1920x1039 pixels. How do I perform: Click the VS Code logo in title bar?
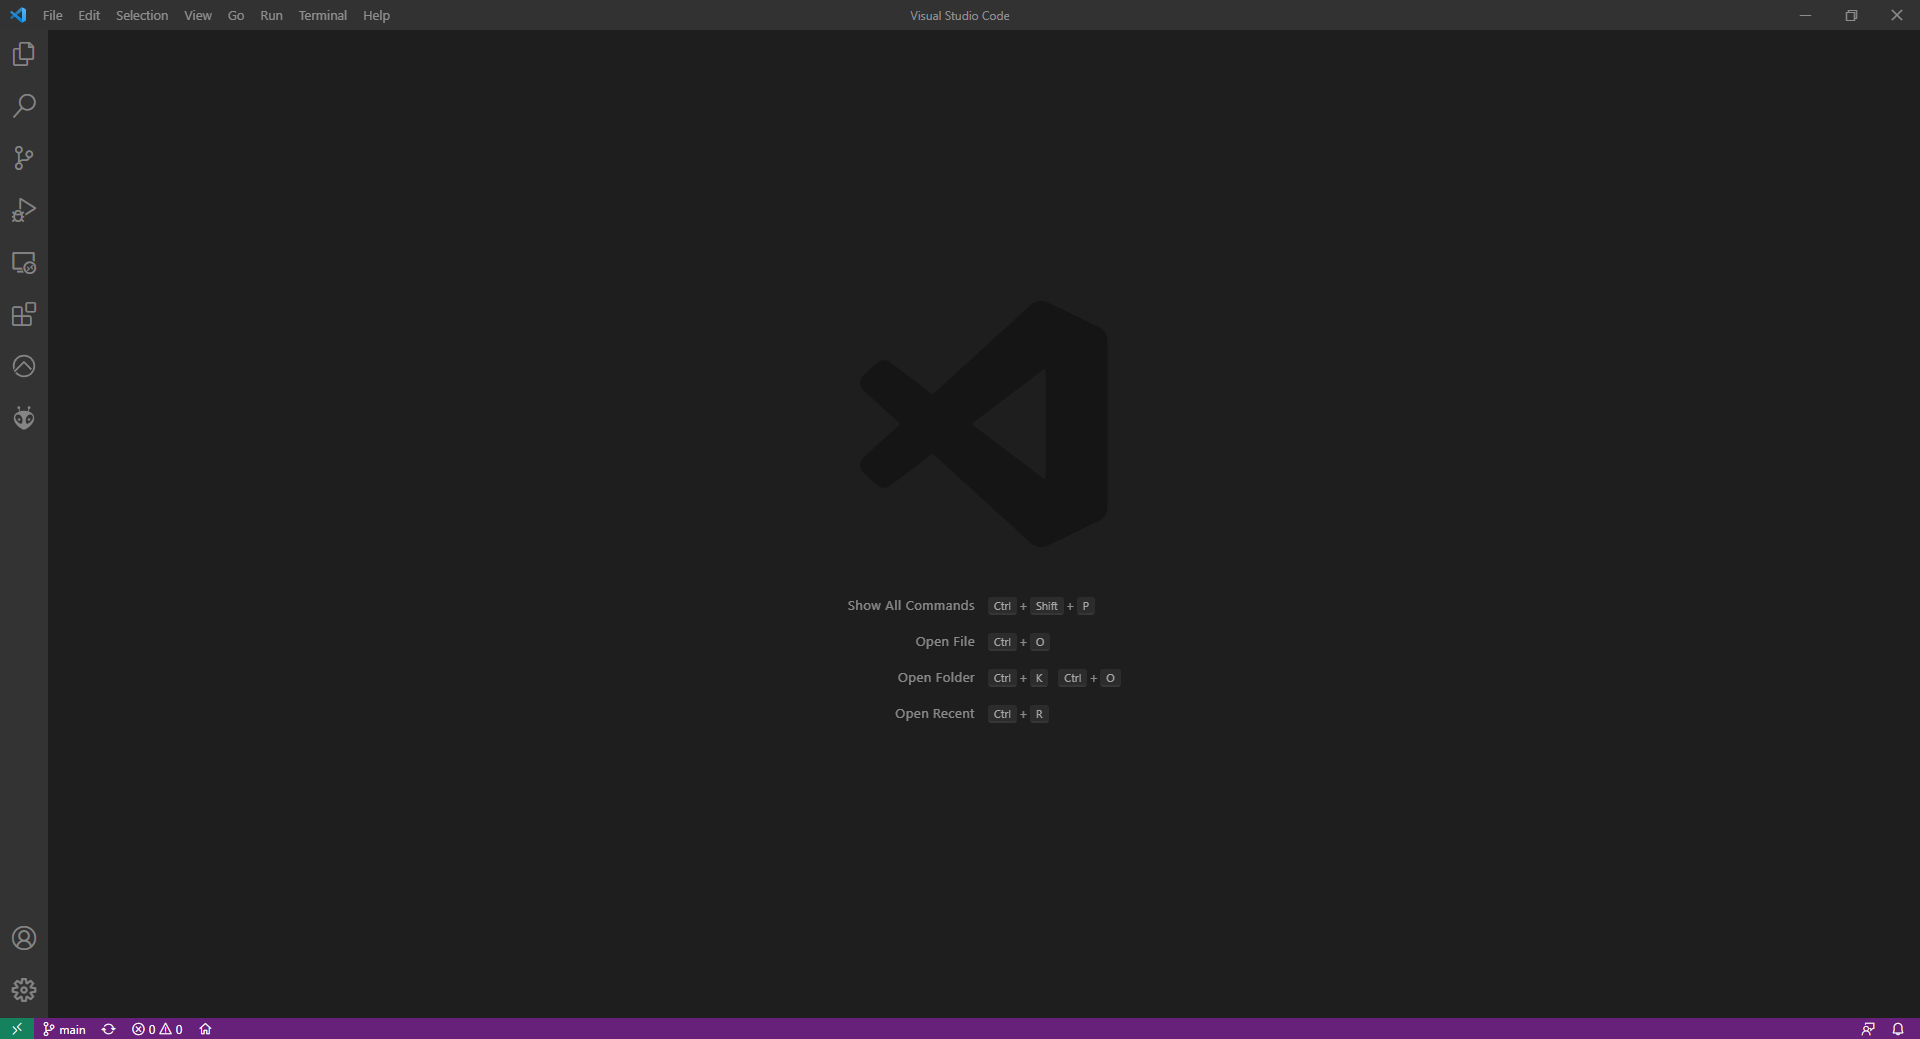coord(18,15)
